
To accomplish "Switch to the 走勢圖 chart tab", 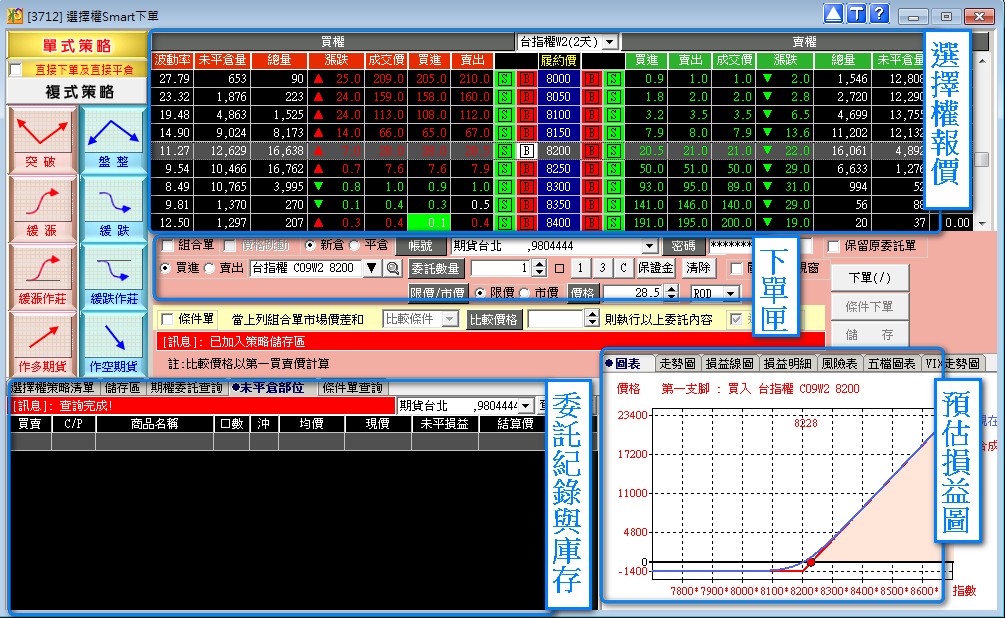I will coord(677,363).
